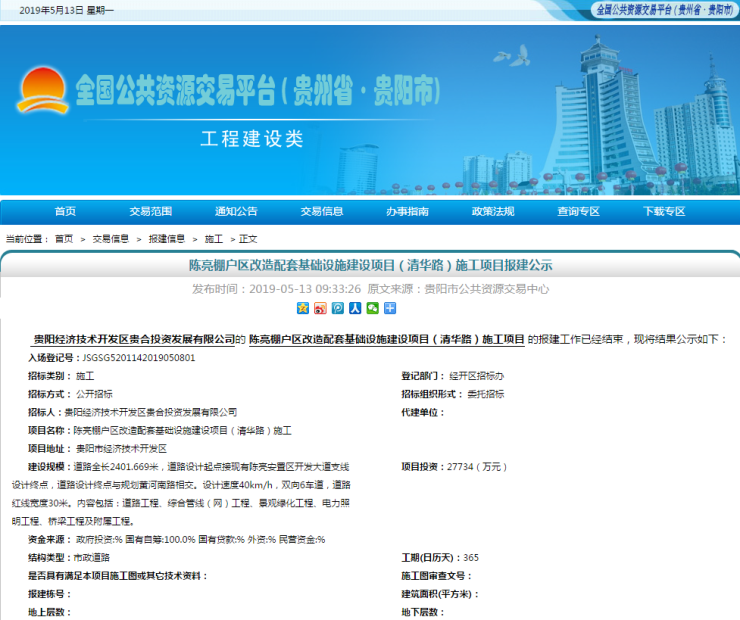Share to Renren using the blue icon
The image size is (740, 620).
click(x=355, y=309)
